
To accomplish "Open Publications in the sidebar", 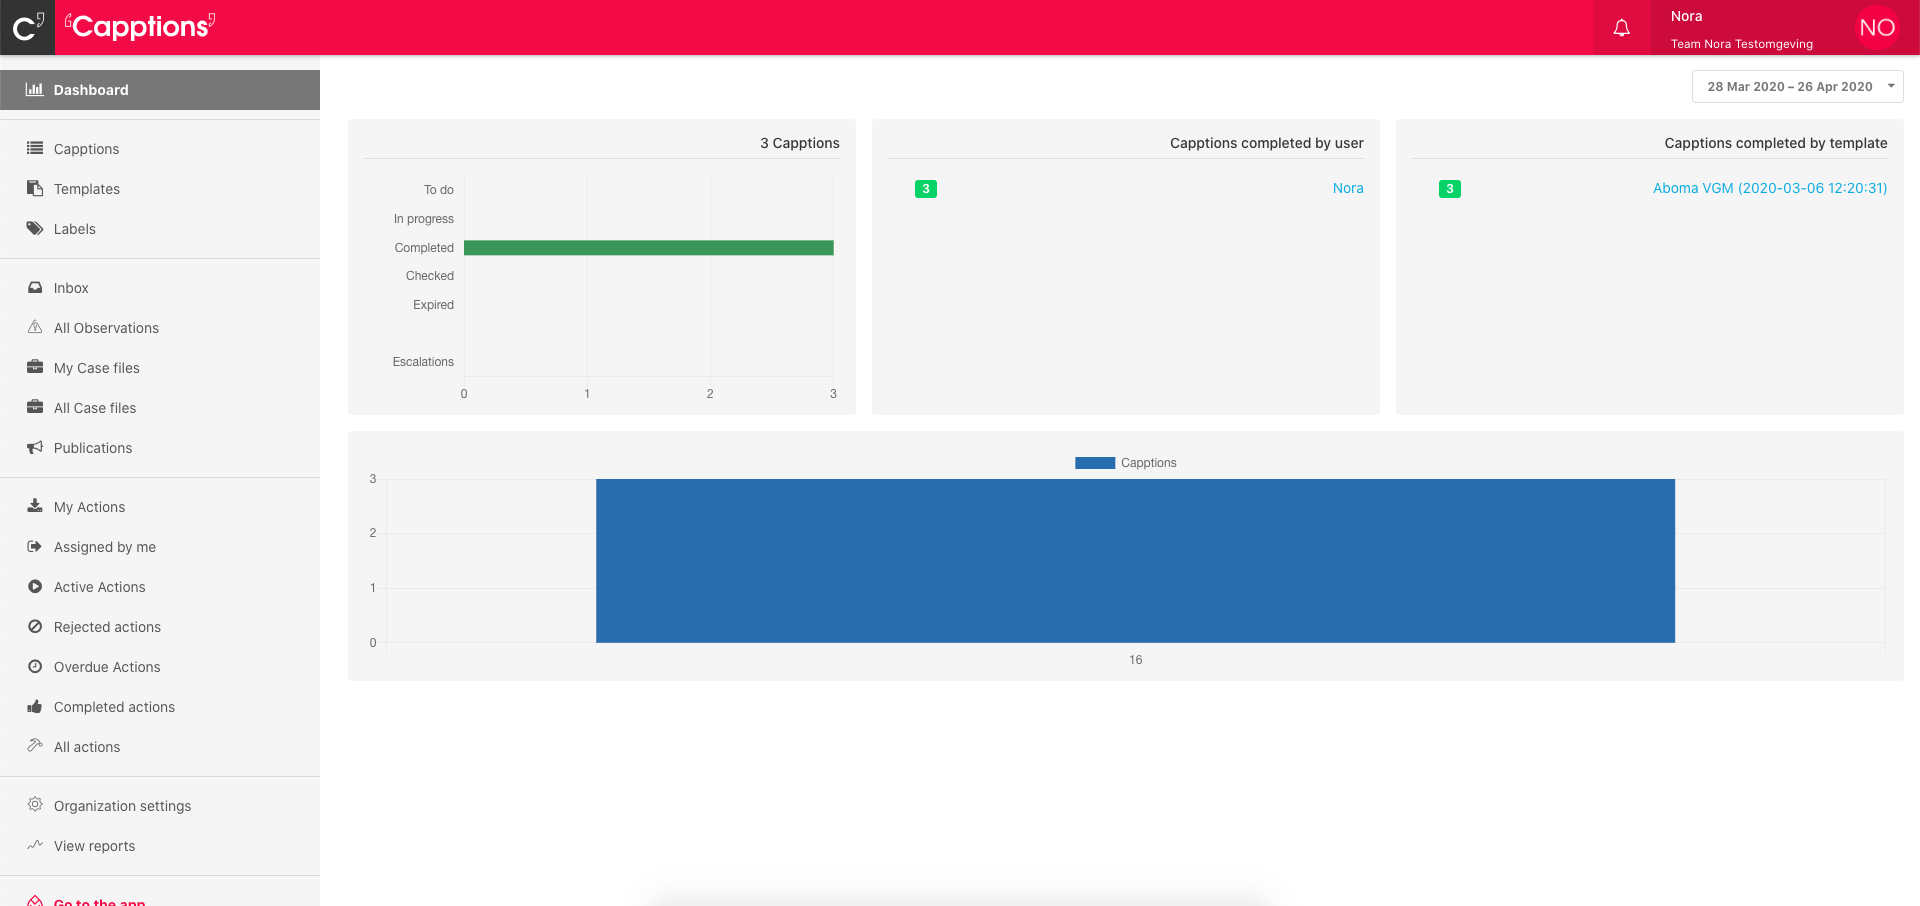I will 160,448.
